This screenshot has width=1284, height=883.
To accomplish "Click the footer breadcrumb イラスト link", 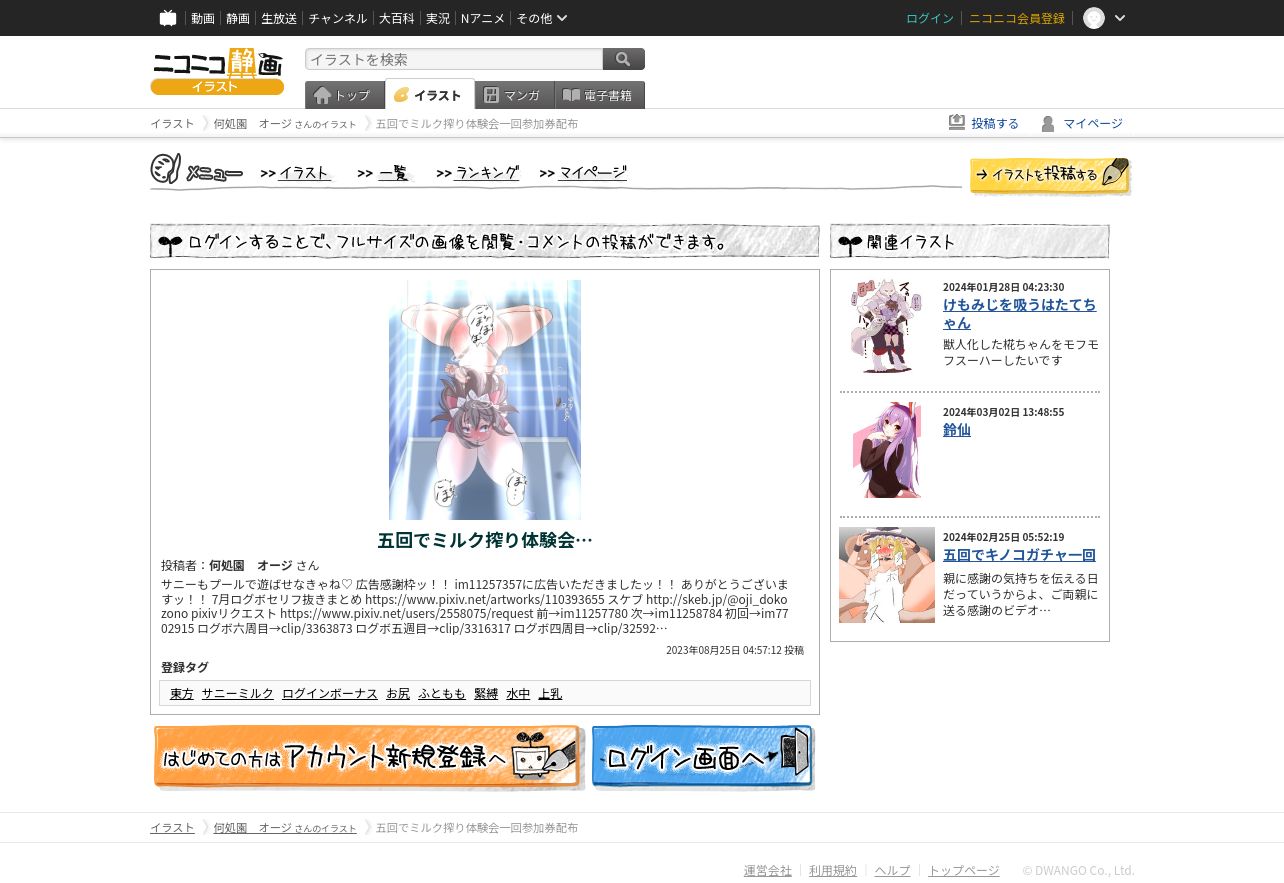I will point(172,828).
